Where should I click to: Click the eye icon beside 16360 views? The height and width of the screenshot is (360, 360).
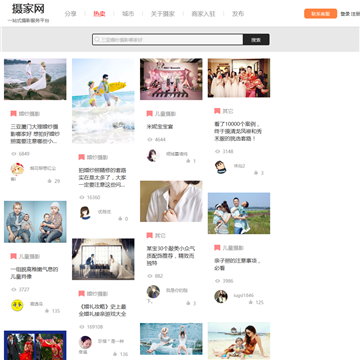pyautogui.click(x=82, y=197)
